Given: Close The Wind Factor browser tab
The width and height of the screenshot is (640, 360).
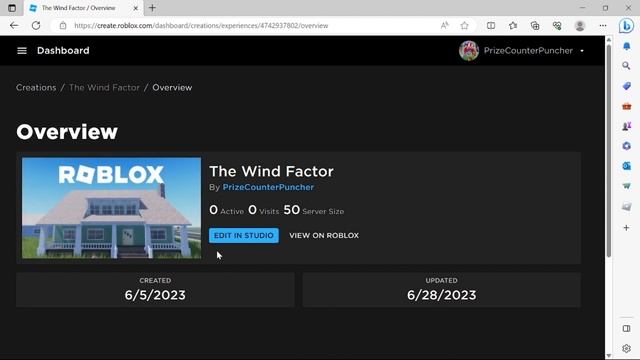Looking at the screenshot, I should (136, 8).
